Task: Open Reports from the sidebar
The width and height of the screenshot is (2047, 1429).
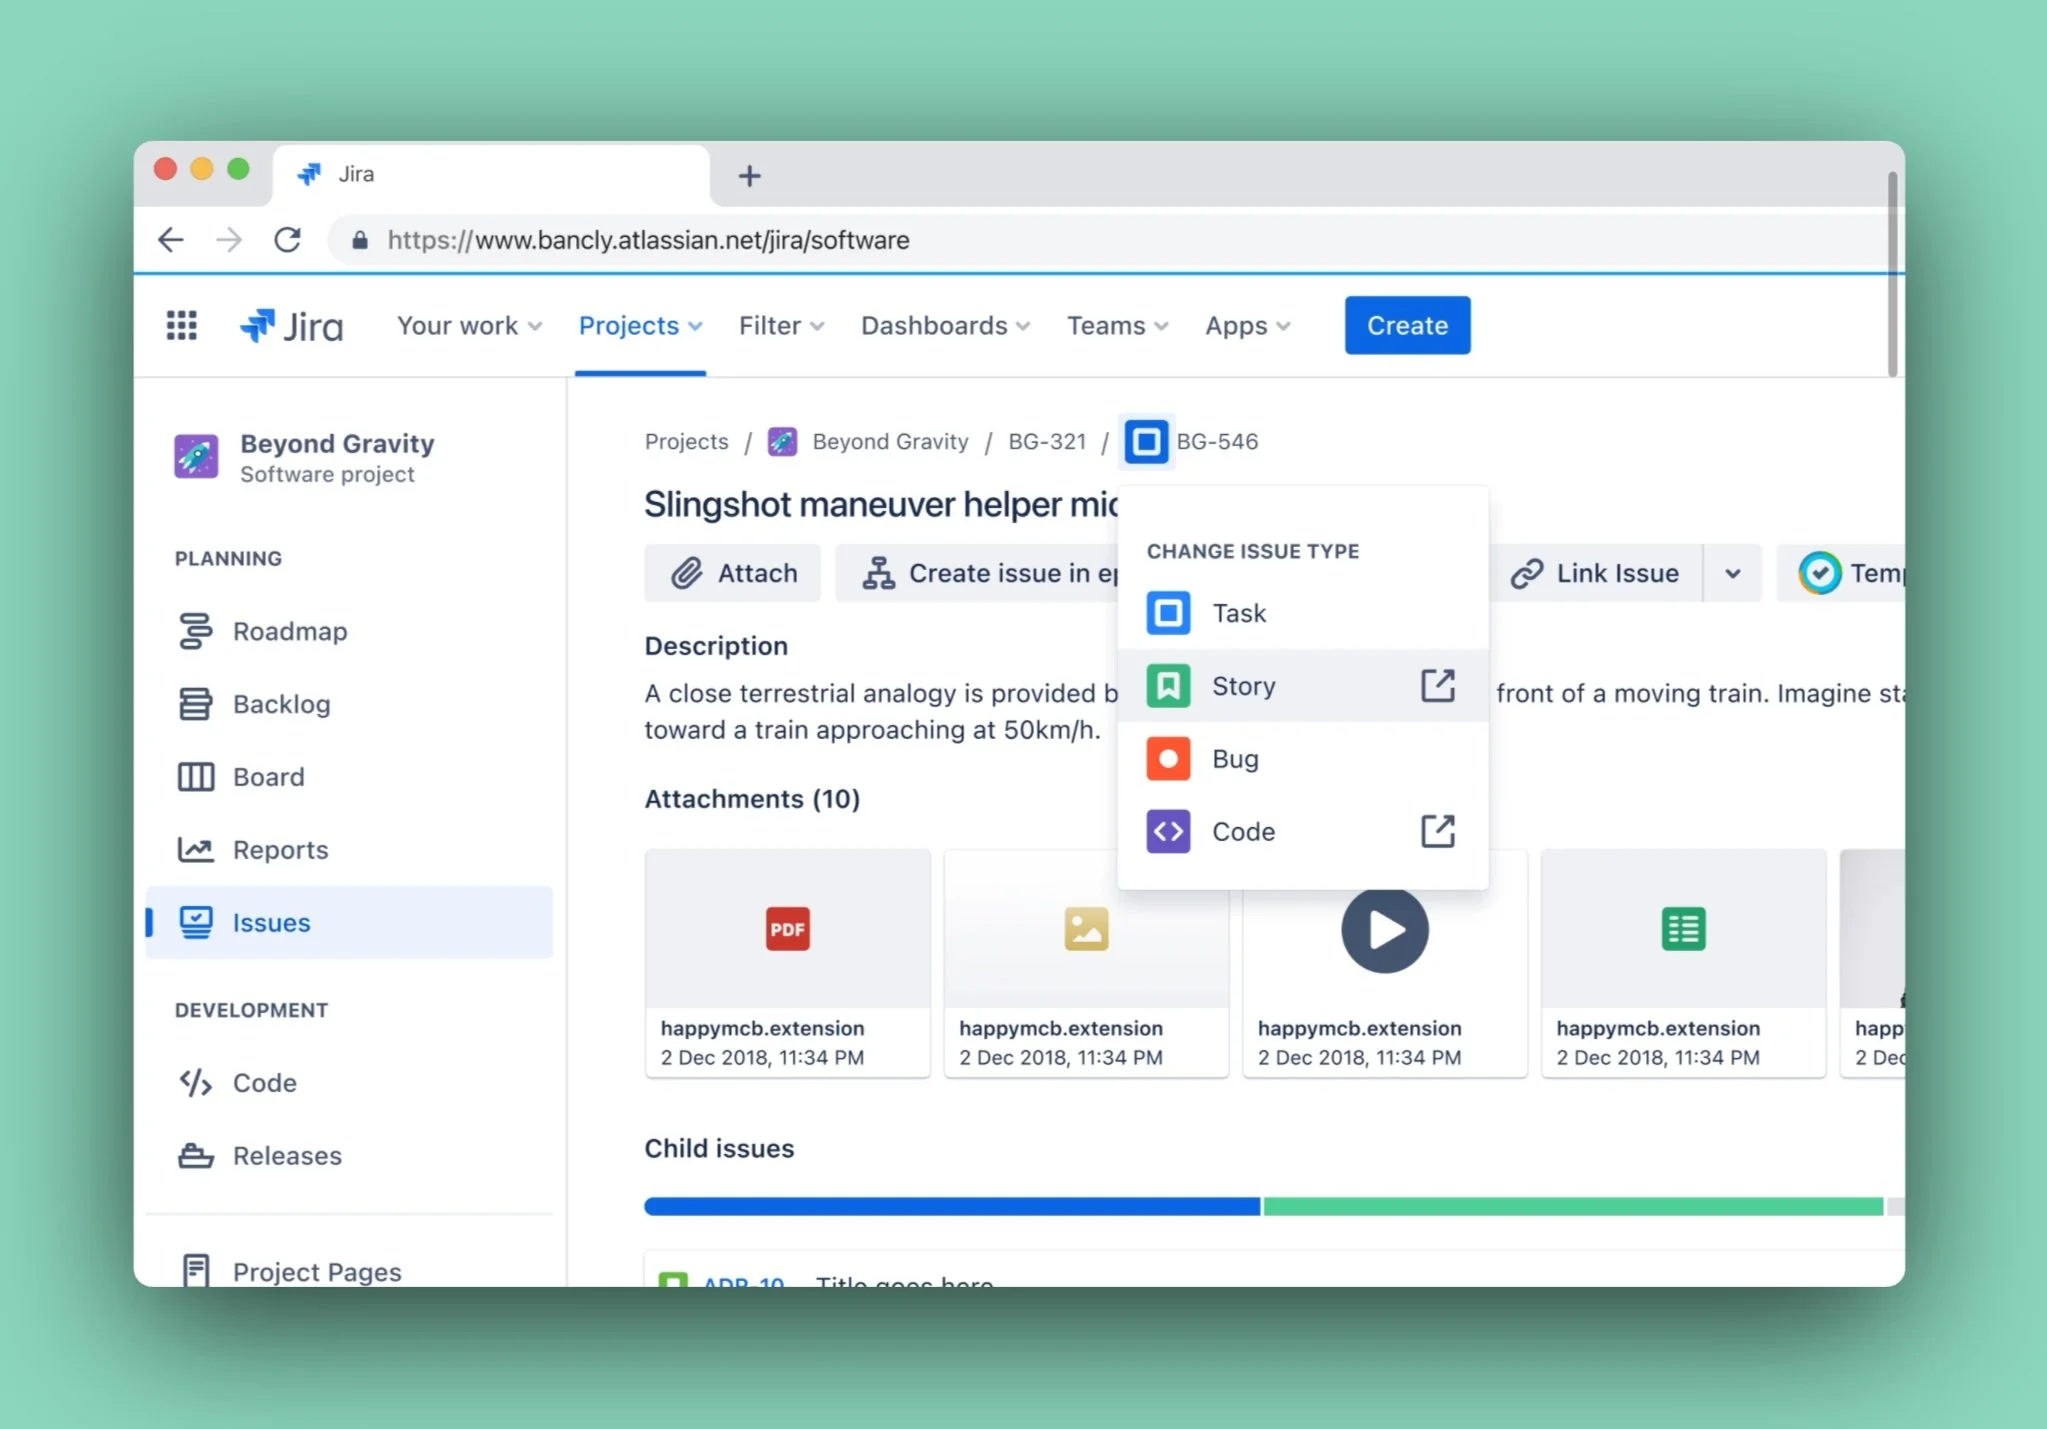Action: [x=280, y=850]
